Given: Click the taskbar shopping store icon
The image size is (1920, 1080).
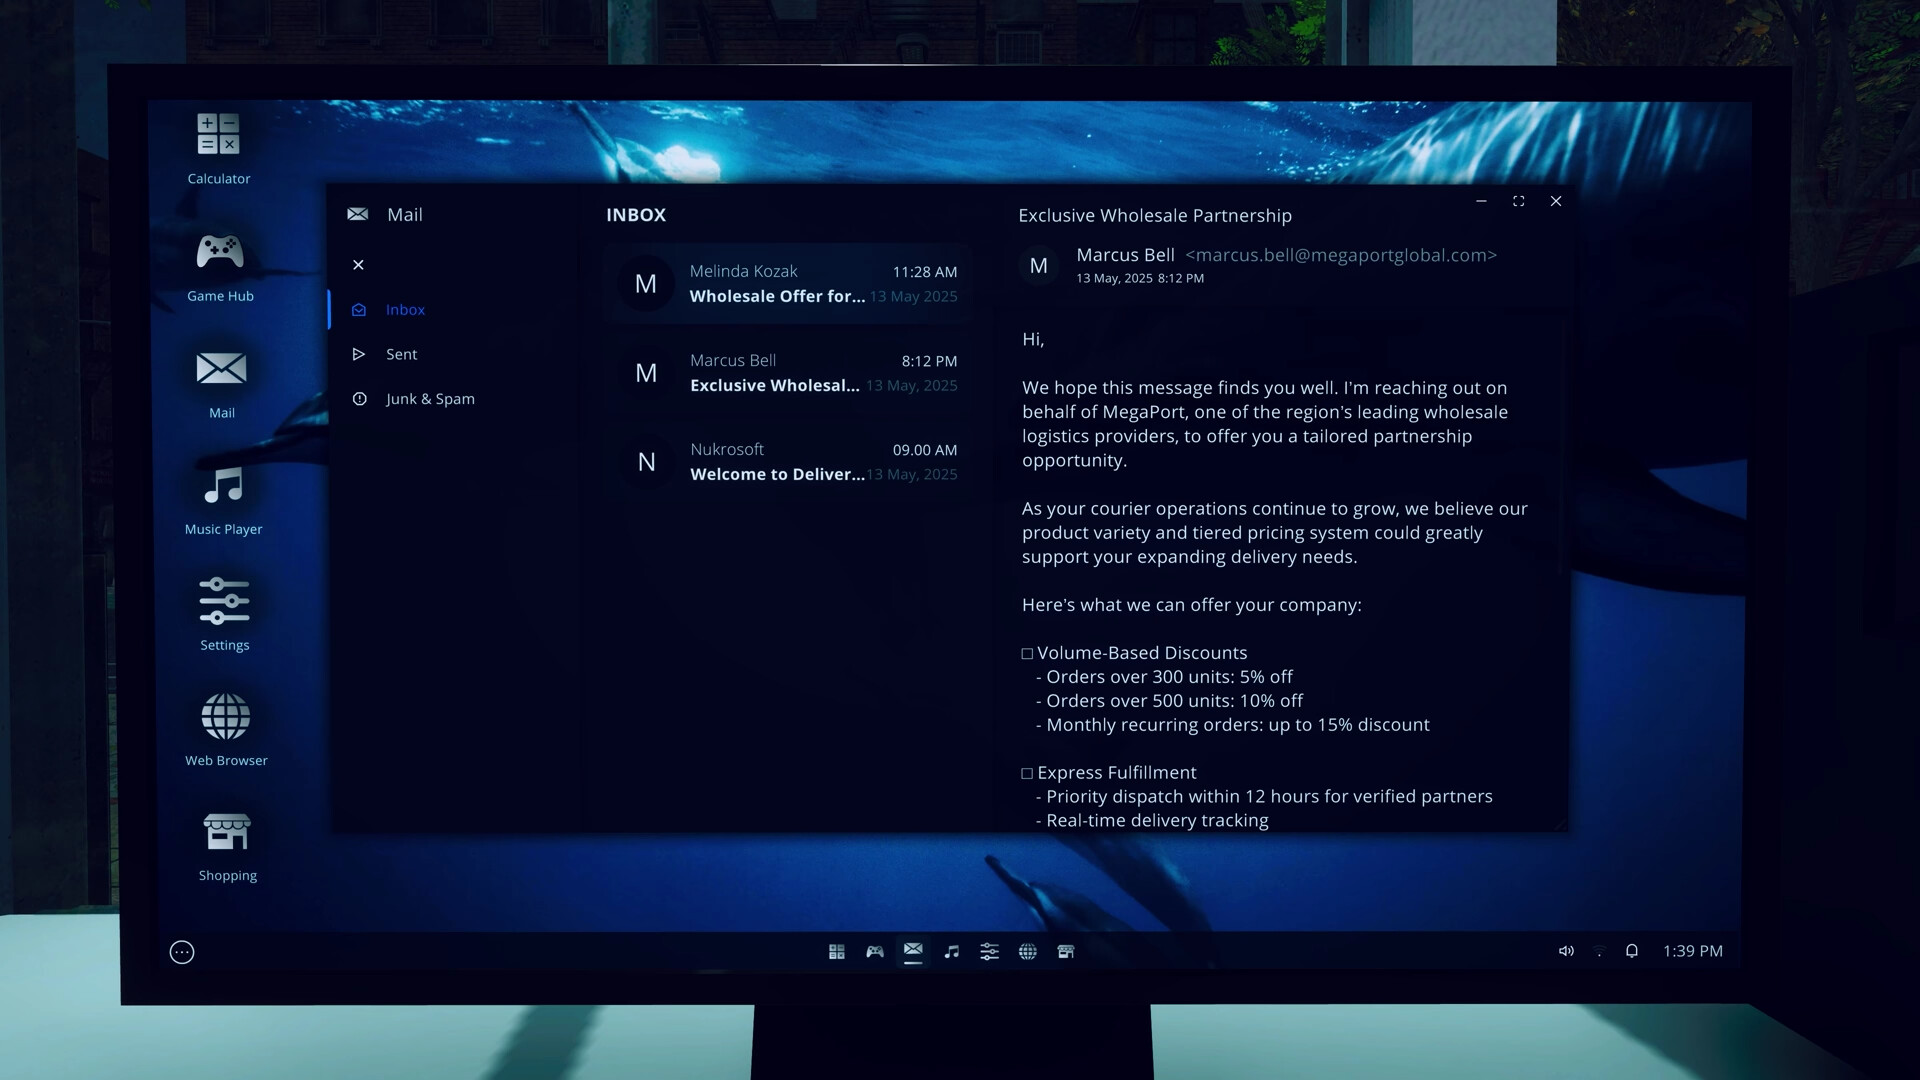Looking at the screenshot, I should pos(1066,952).
